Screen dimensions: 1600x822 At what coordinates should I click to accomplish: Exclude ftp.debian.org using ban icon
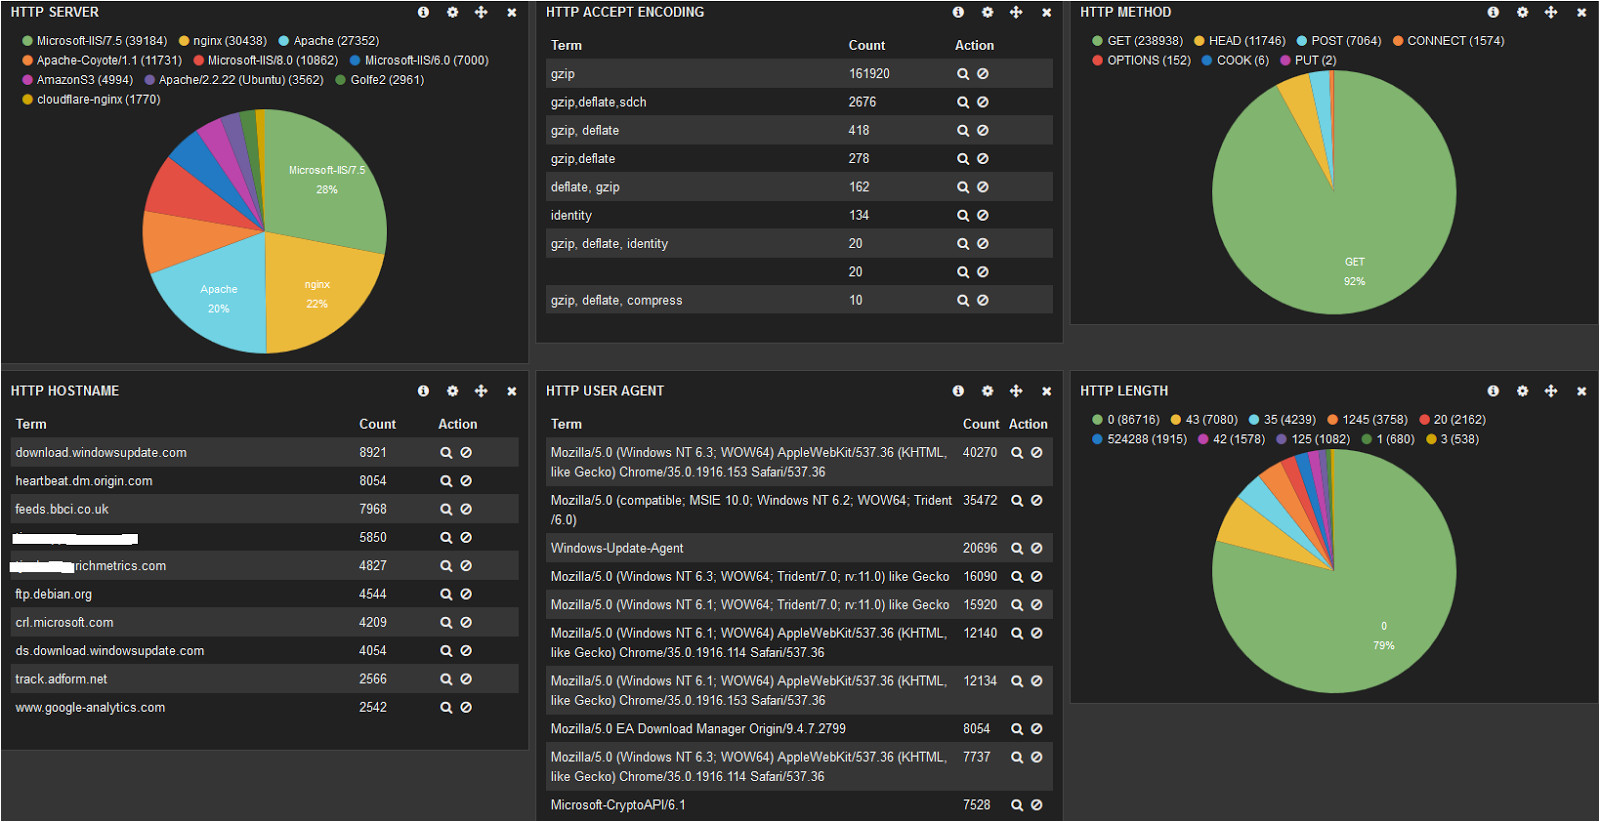(466, 594)
